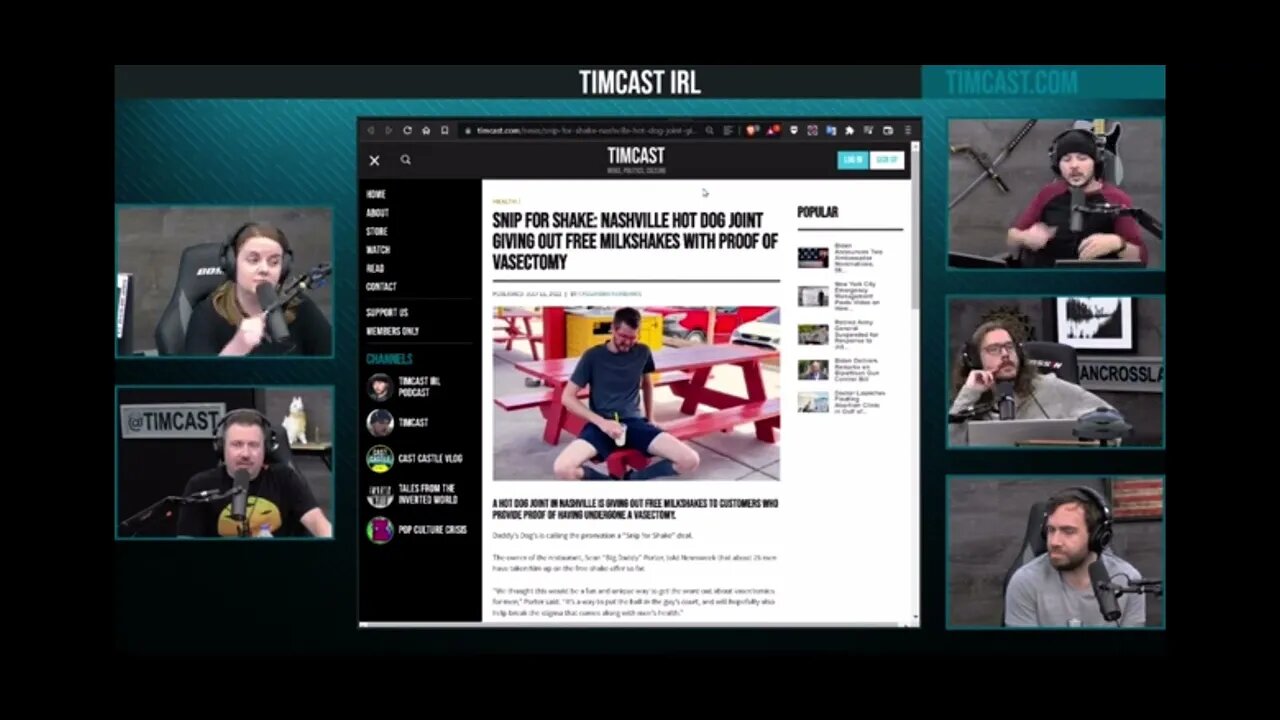This screenshot has height=720, width=1280.
Task: Open READ in the side menu
Action: (375, 268)
